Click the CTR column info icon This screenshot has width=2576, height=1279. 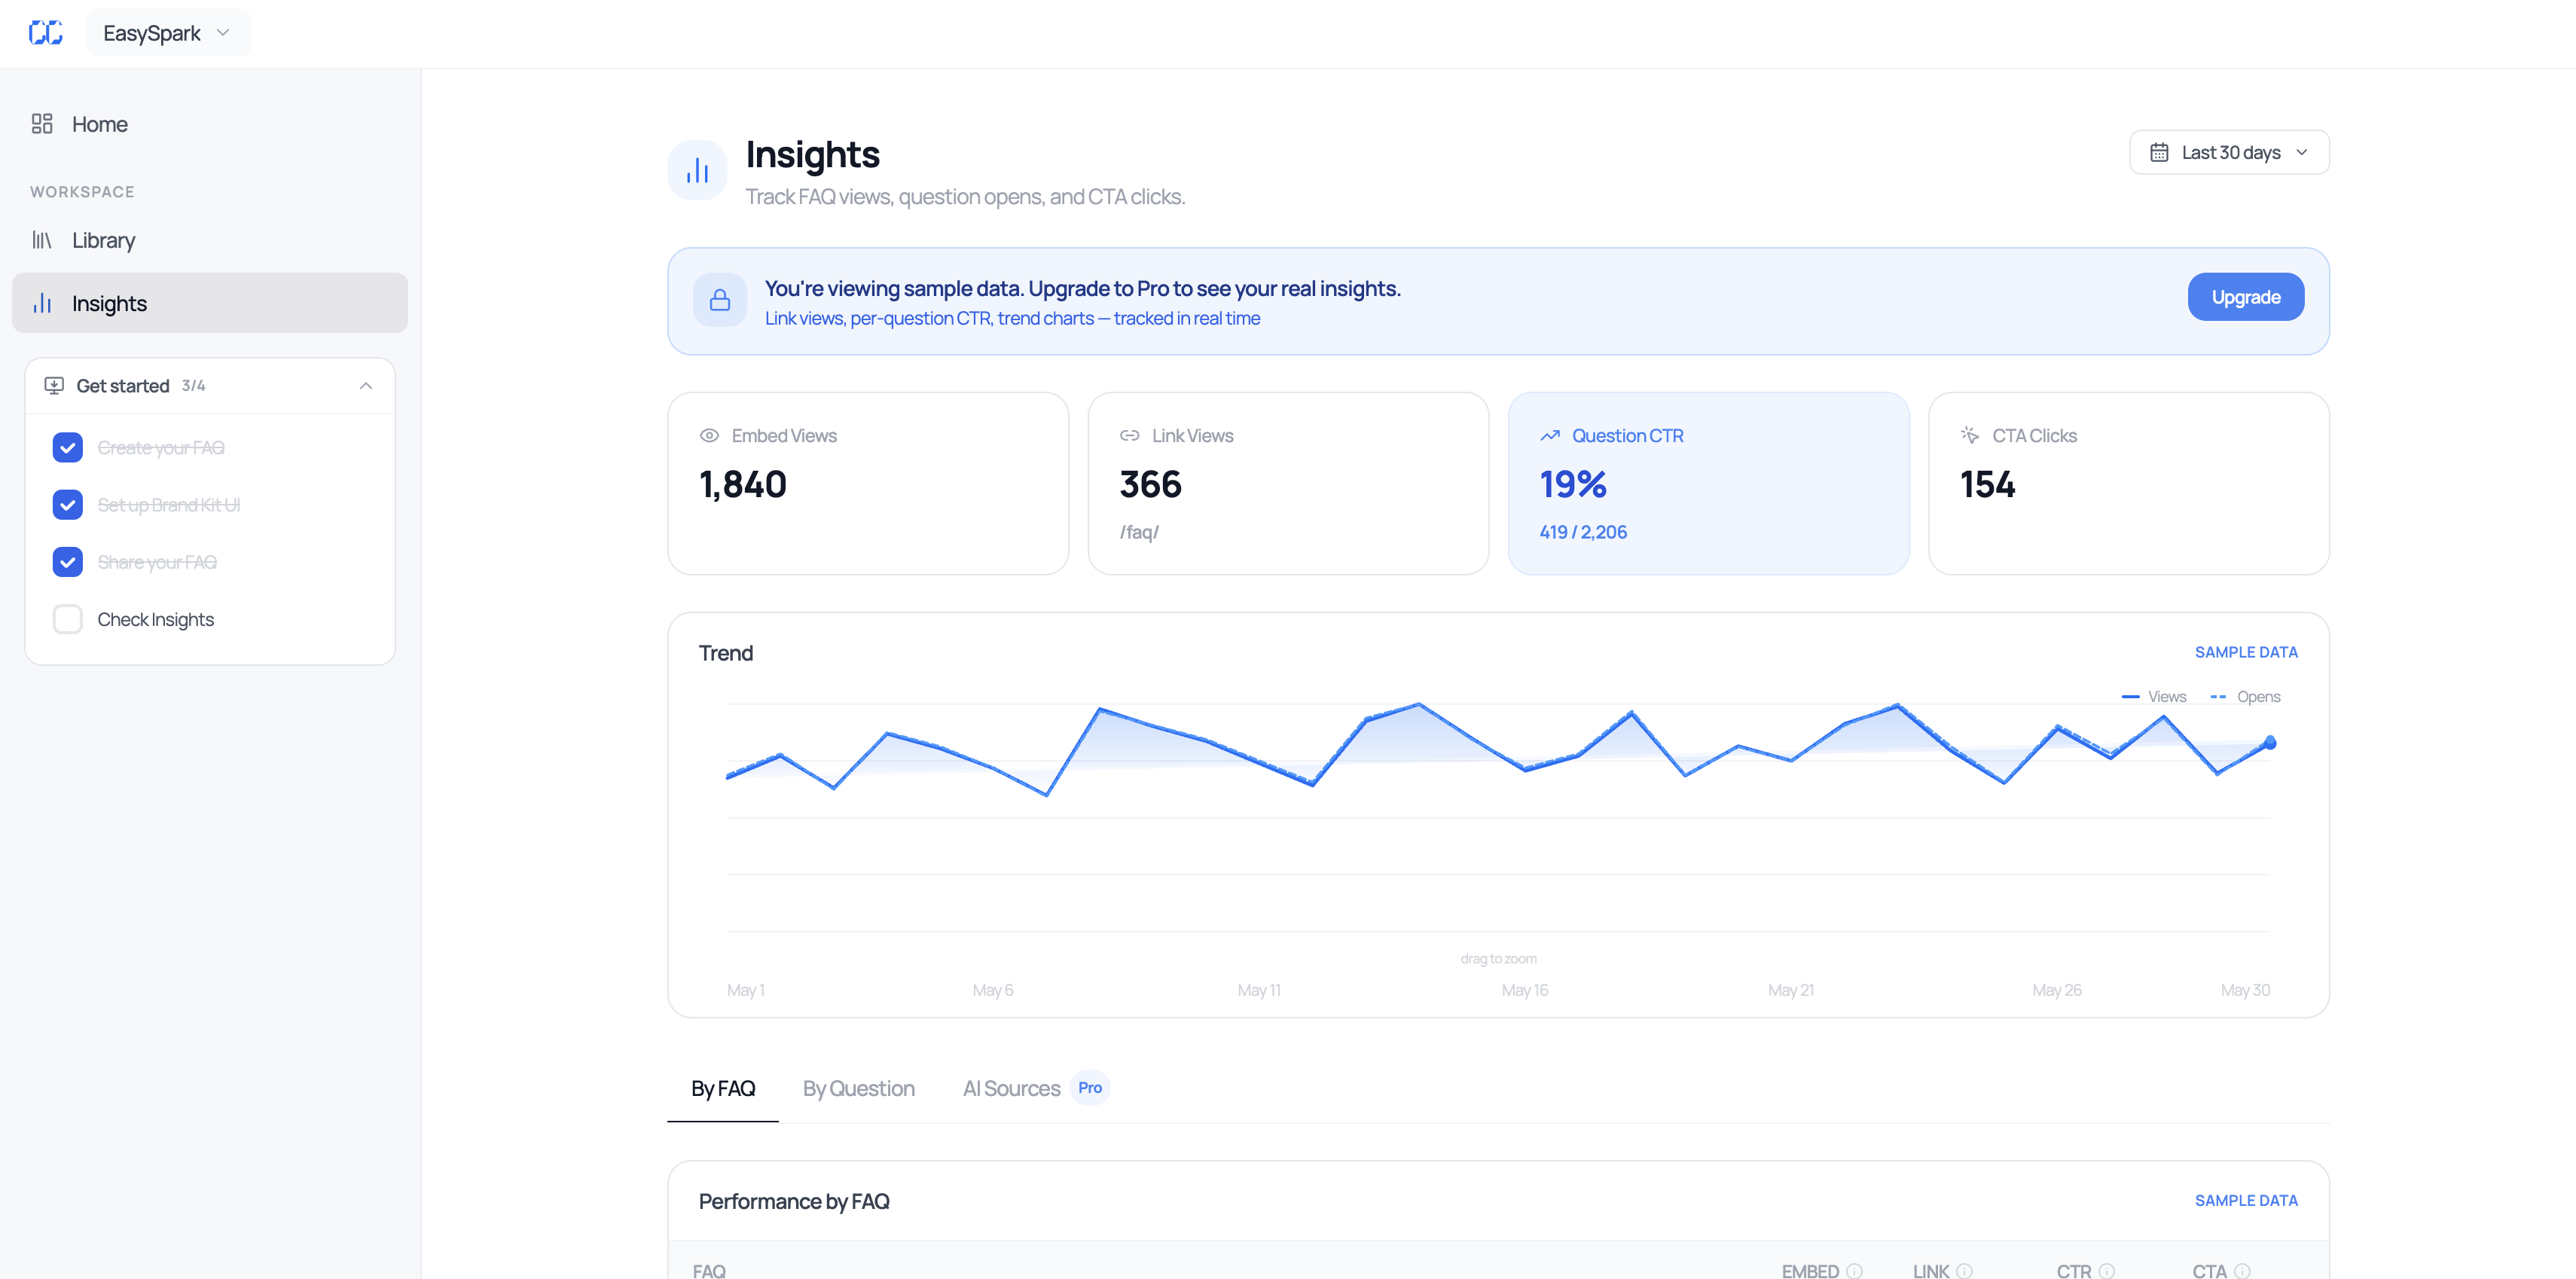coord(2106,1271)
